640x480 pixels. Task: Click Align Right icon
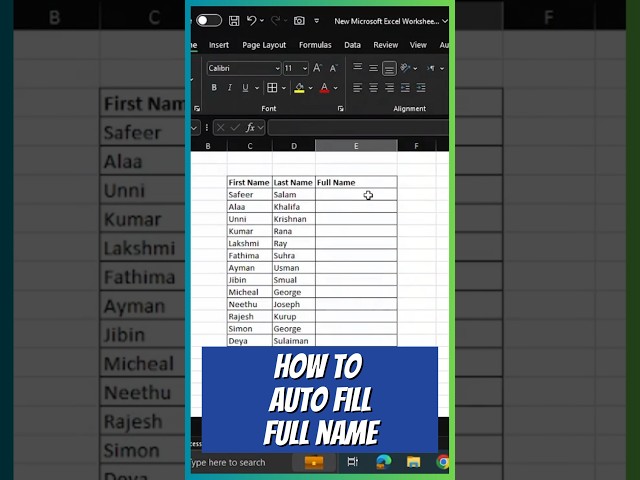coord(389,88)
